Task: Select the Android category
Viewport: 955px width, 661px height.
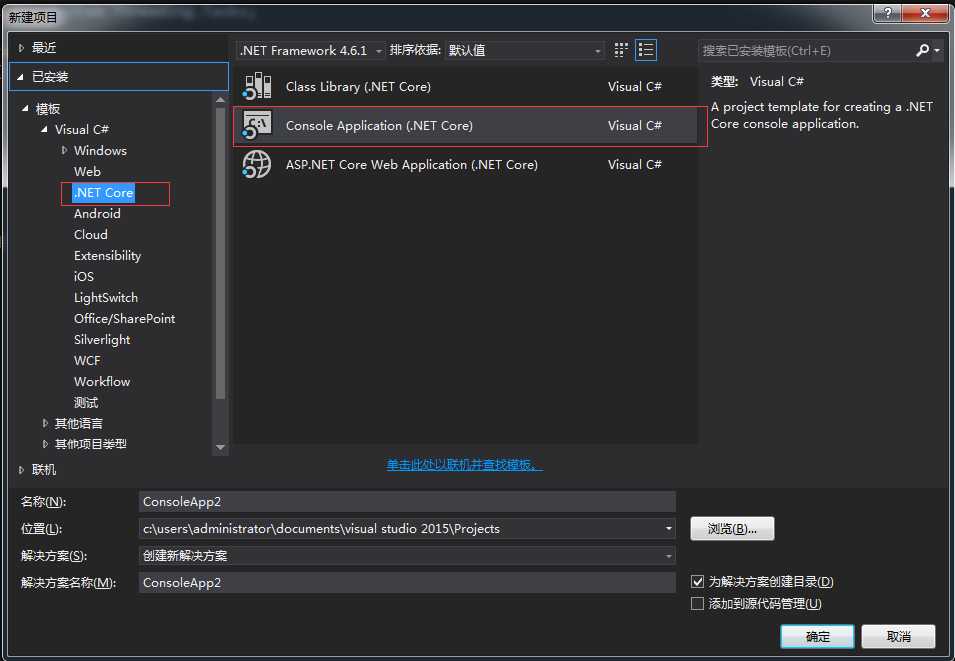Action: (97, 213)
